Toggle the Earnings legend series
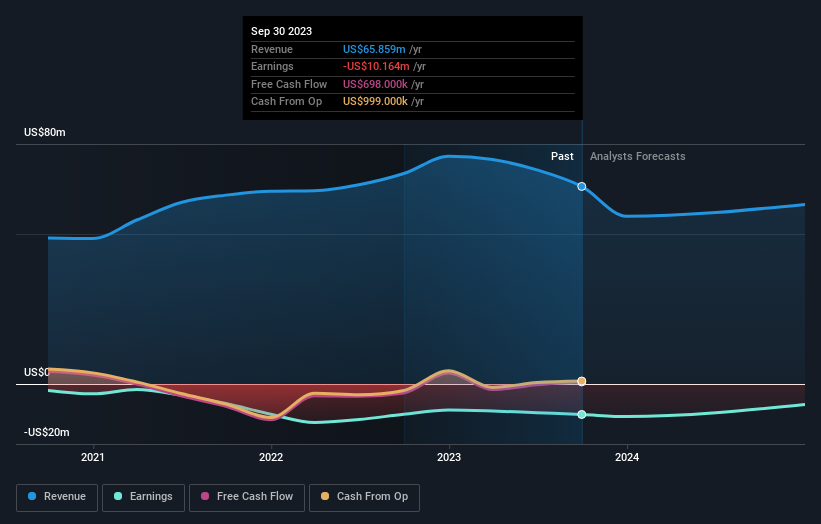Screen dimensions: 821x524 pyautogui.click(x=143, y=497)
